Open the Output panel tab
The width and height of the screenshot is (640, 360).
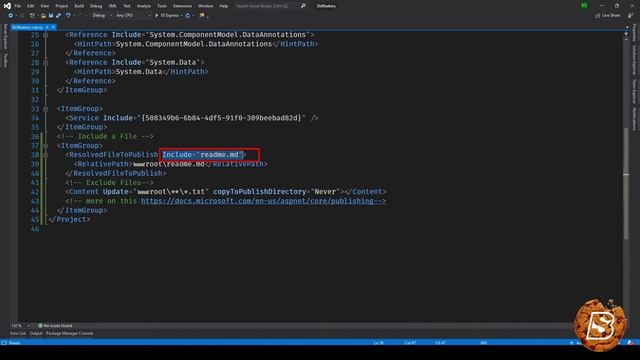click(x=36, y=333)
